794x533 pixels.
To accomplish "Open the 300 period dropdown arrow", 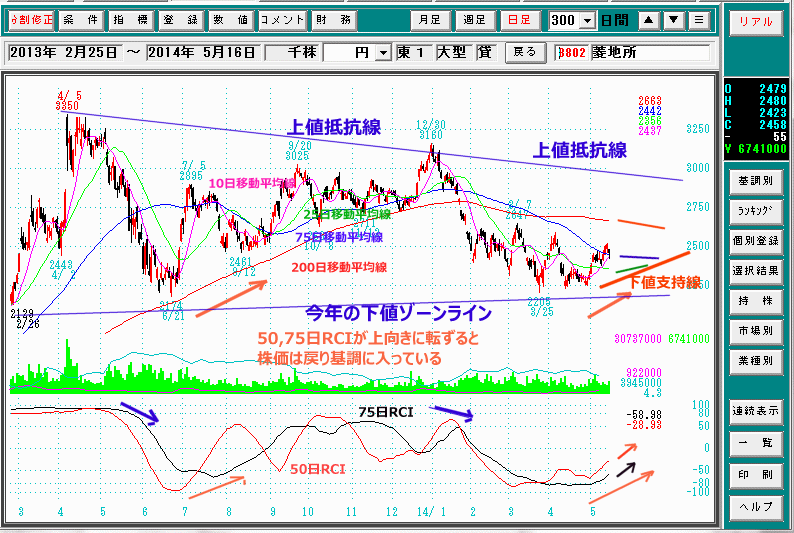I will point(587,21).
